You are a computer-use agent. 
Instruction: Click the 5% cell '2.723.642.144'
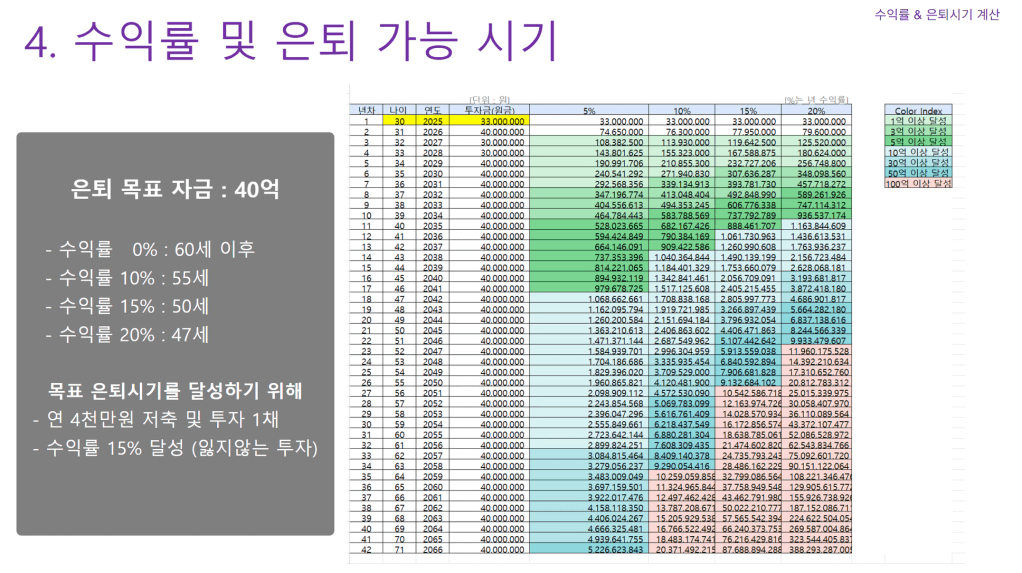(589, 434)
